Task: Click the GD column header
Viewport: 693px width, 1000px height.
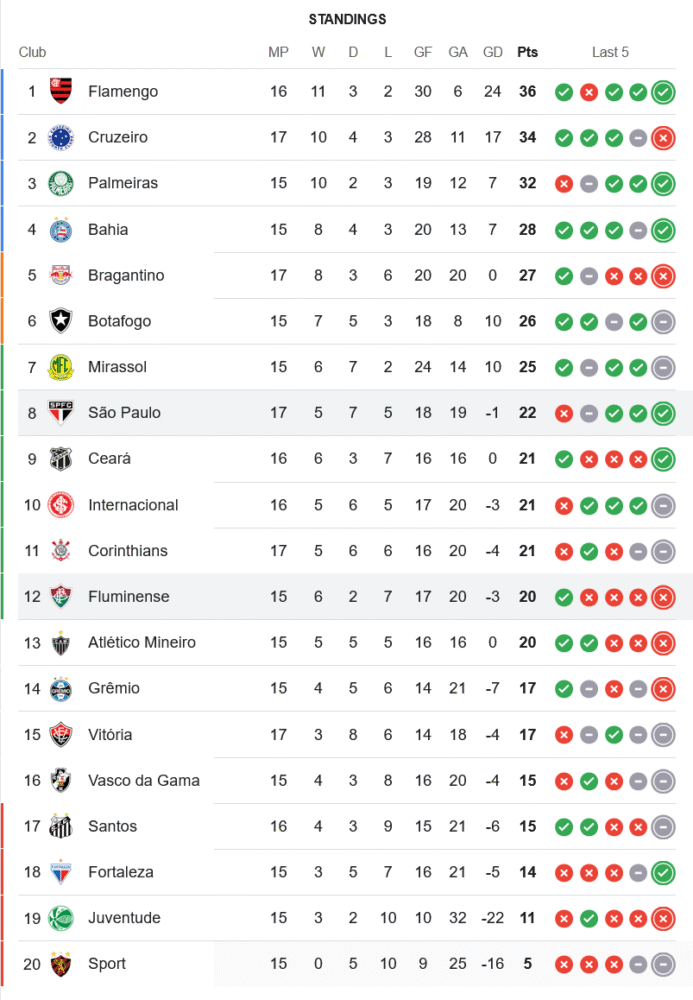Action: point(493,52)
